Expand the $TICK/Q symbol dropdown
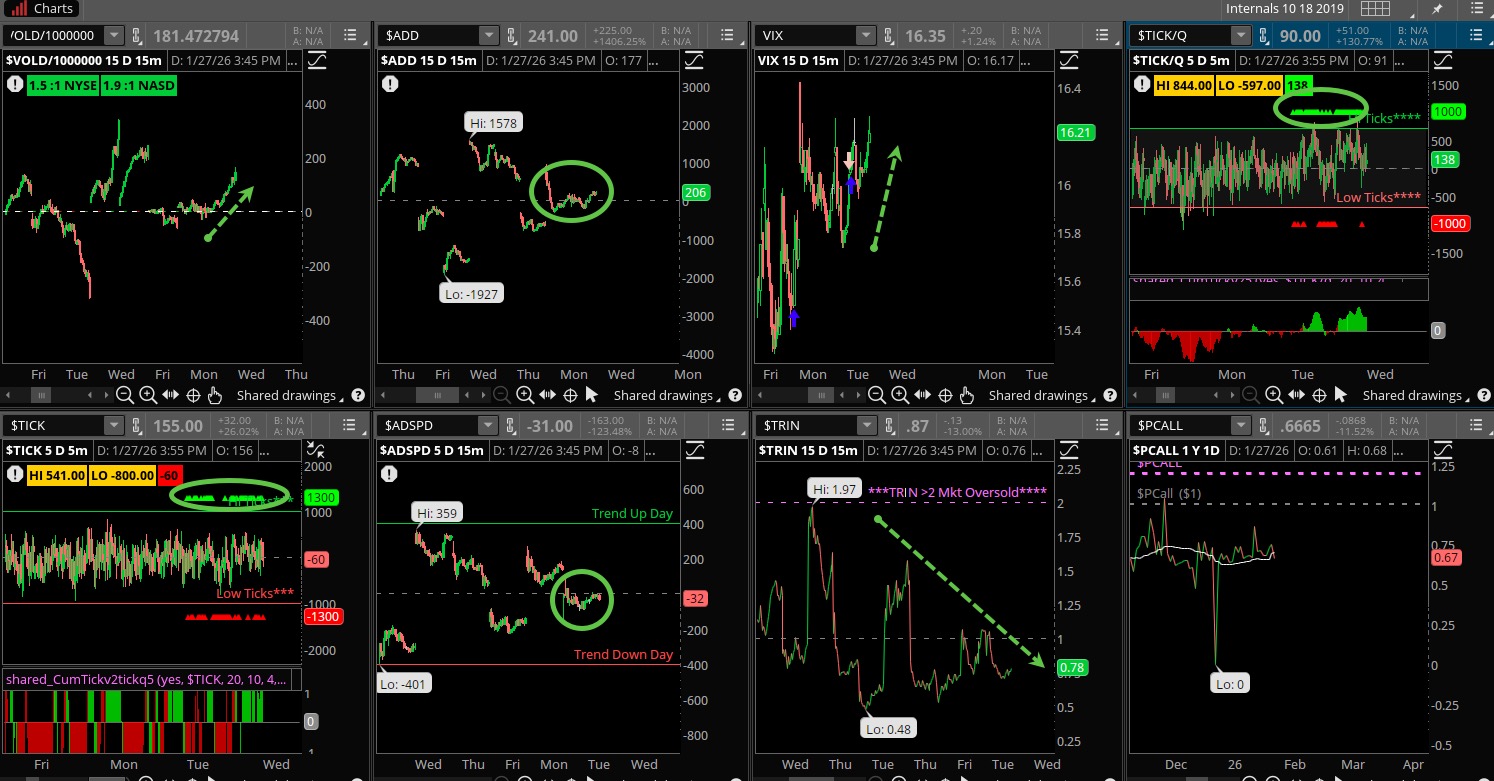The height and width of the screenshot is (781, 1494). click(x=1240, y=36)
